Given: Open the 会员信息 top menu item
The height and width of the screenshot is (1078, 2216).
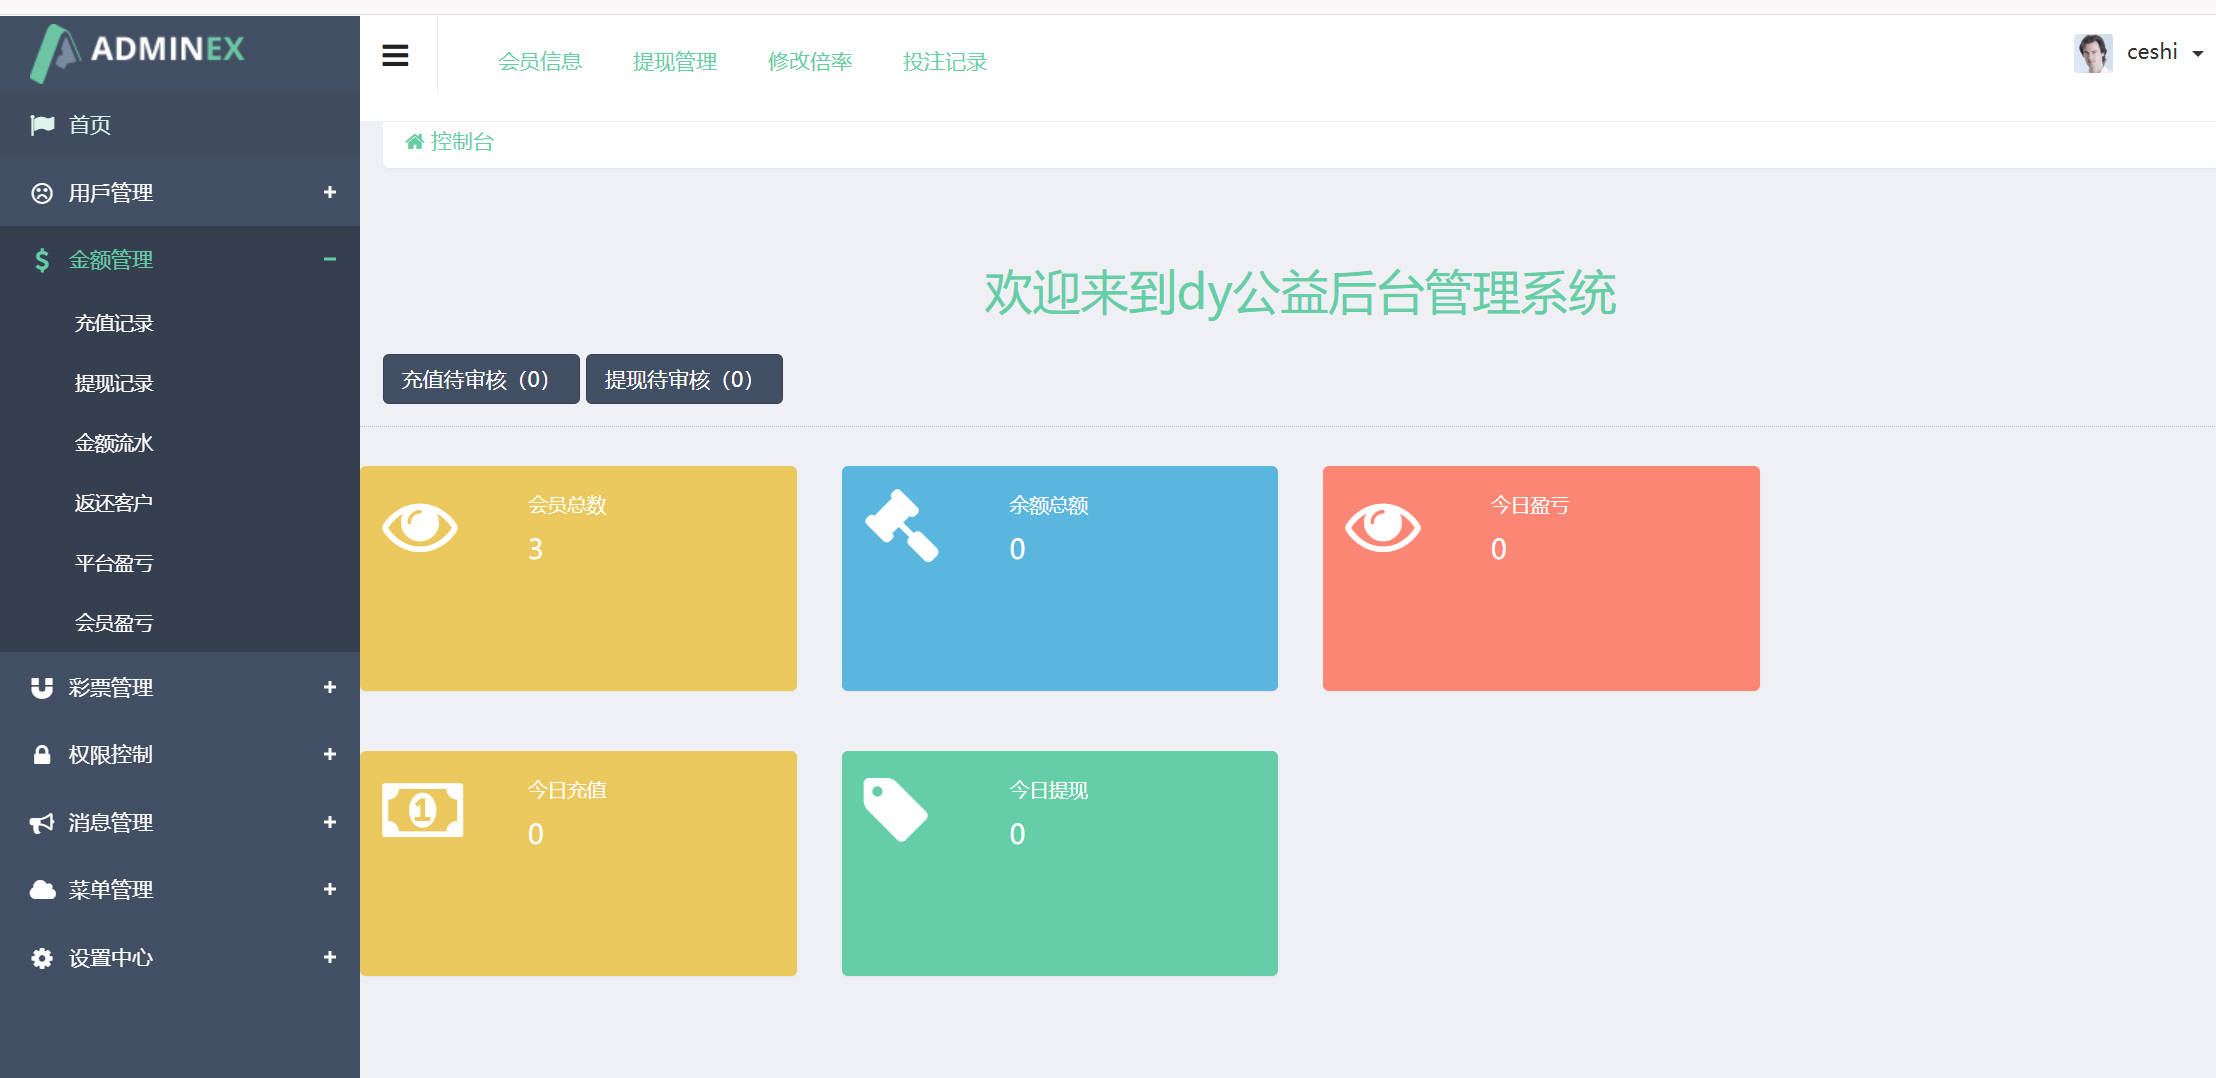Looking at the screenshot, I should [x=540, y=62].
